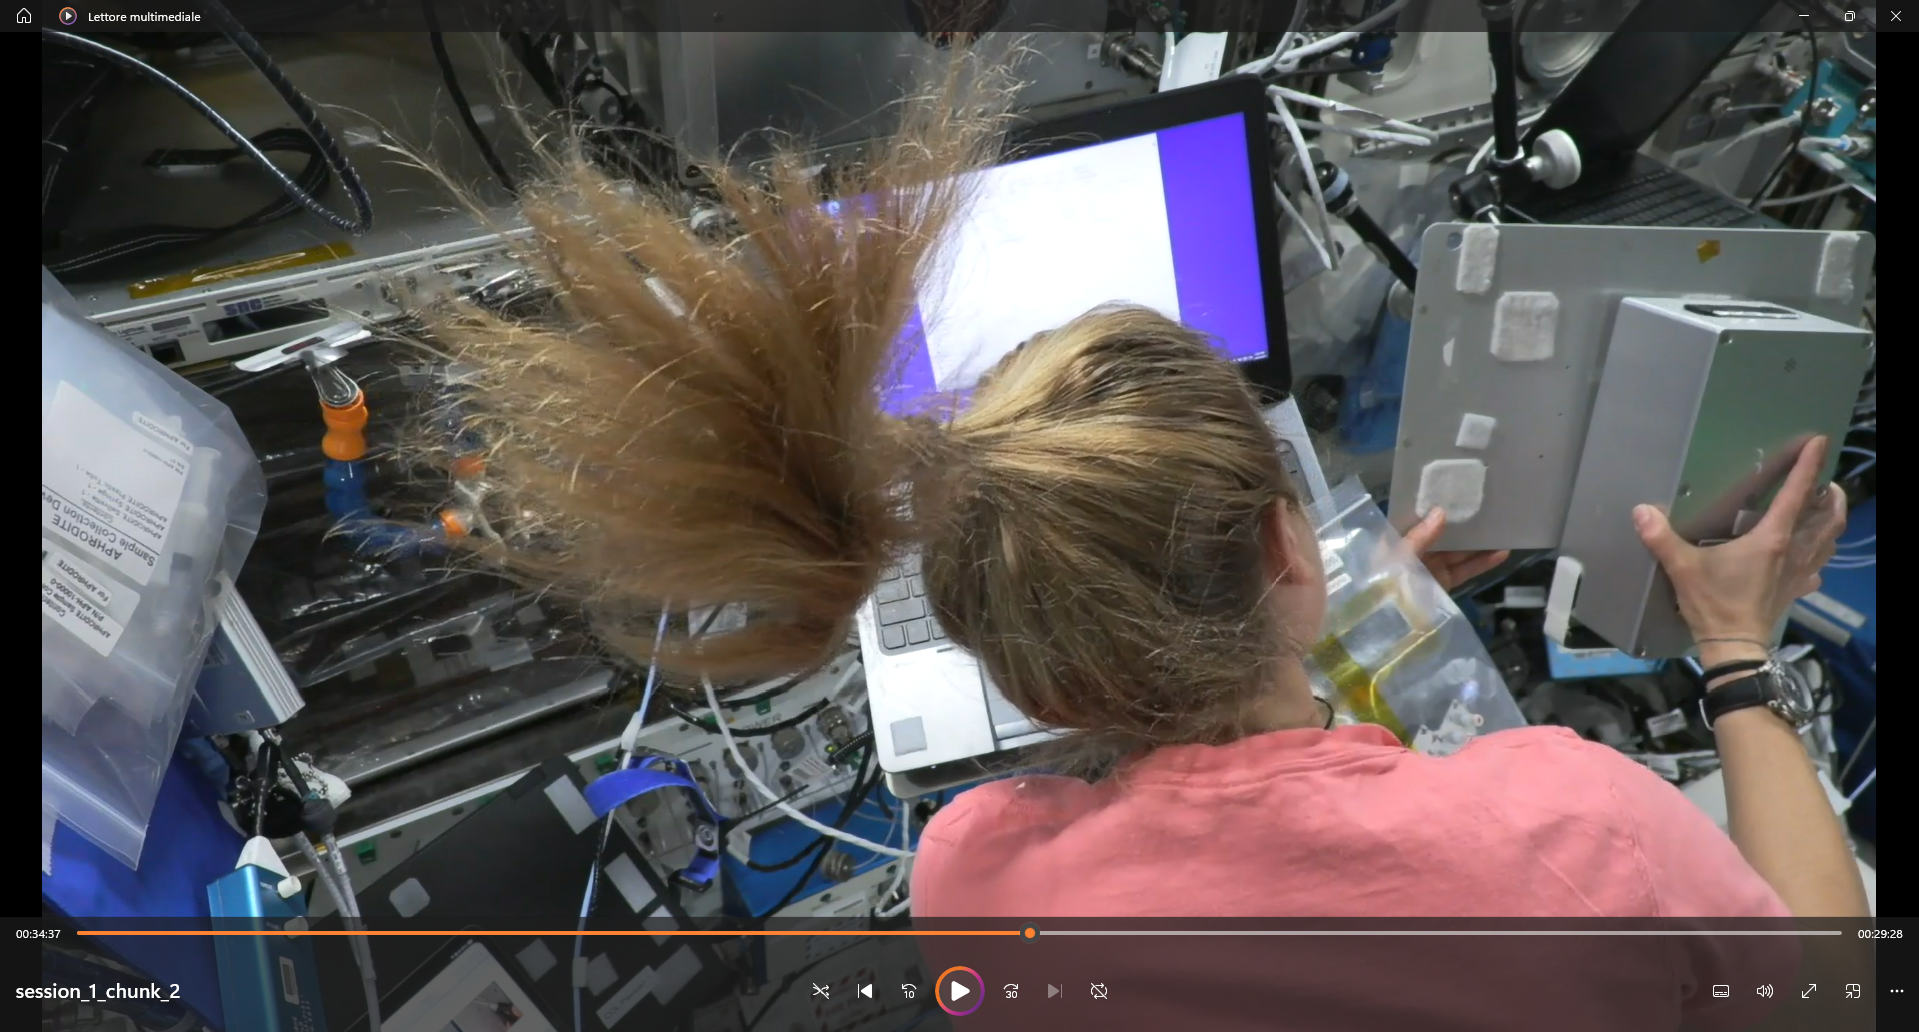The width and height of the screenshot is (1919, 1032).
Task: Skip forward 30 seconds
Action: click(x=1011, y=991)
